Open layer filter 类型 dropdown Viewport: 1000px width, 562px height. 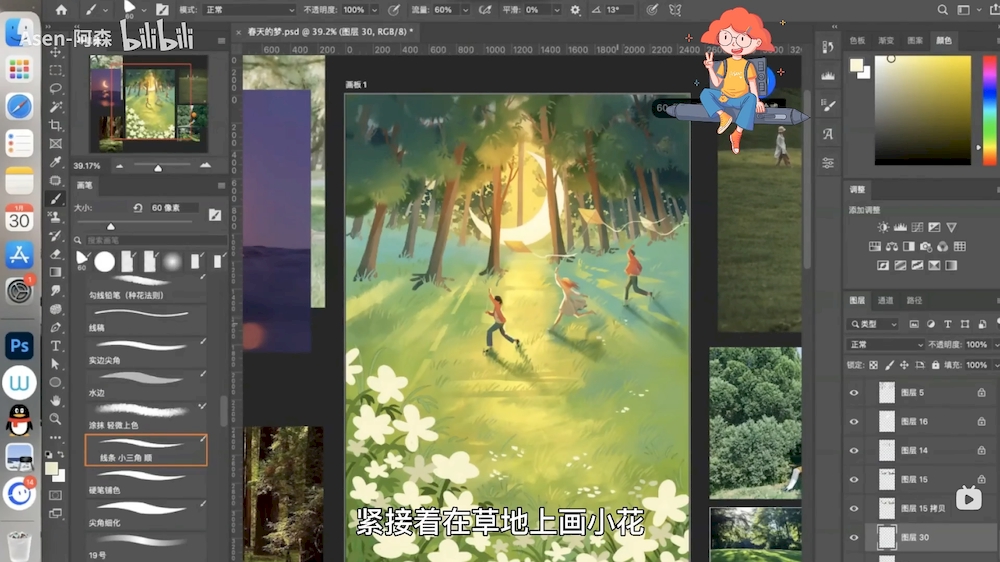coord(873,325)
